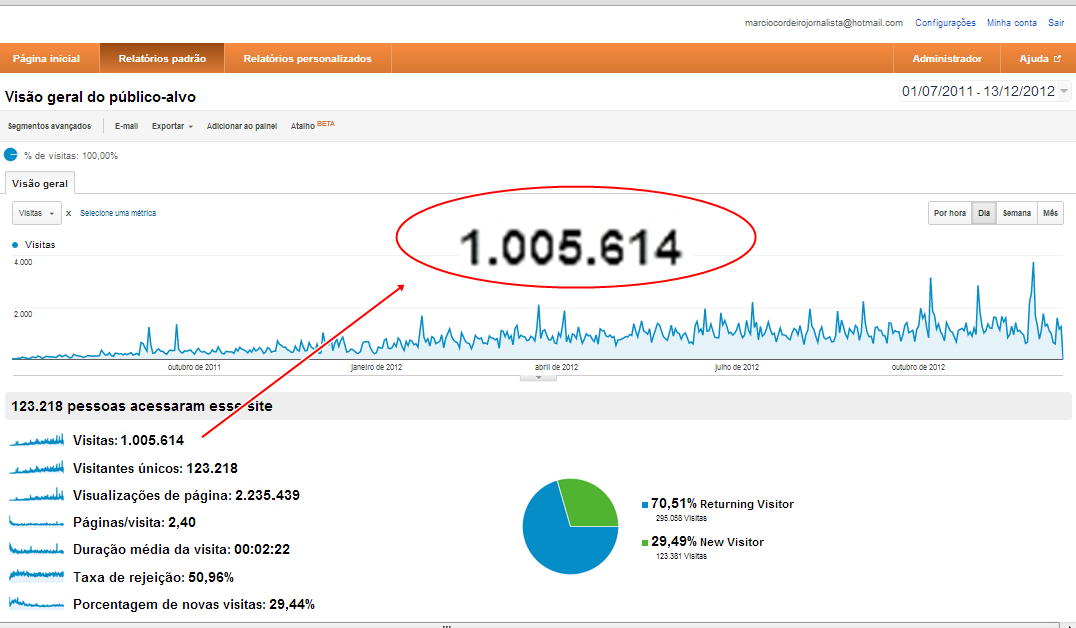The width and height of the screenshot is (1076, 628).
Task: Switch the chart granularity to Semana
Action: [x=1016, y=213]
